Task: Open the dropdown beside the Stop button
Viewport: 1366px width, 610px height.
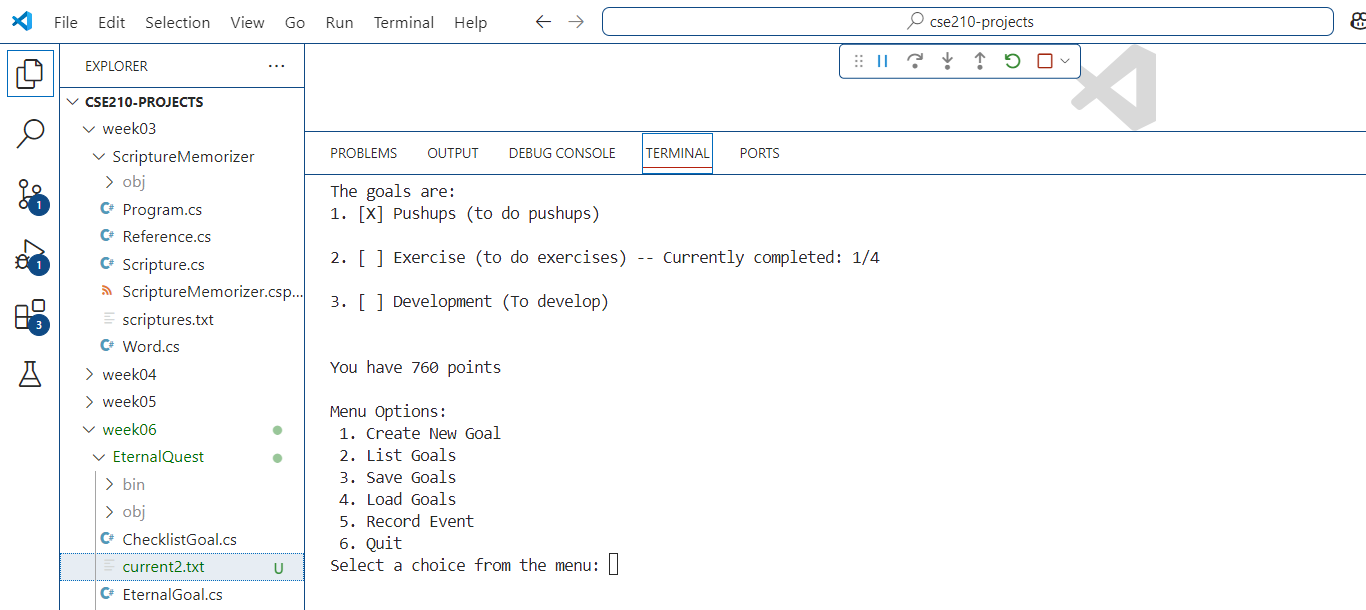Action: pyautogui.click(x=1065, y=61)
